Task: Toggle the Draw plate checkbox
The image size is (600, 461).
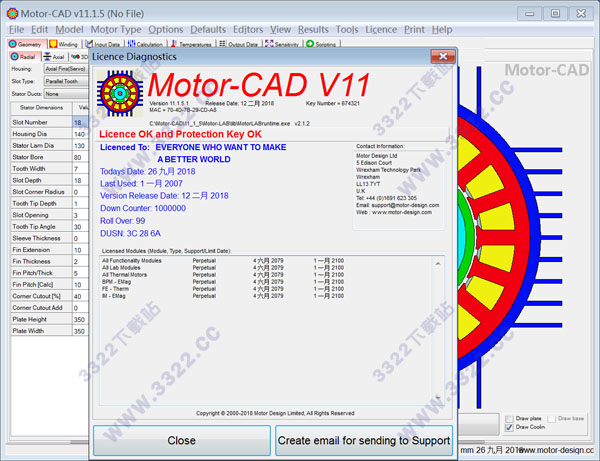Action: coord(509,419)
